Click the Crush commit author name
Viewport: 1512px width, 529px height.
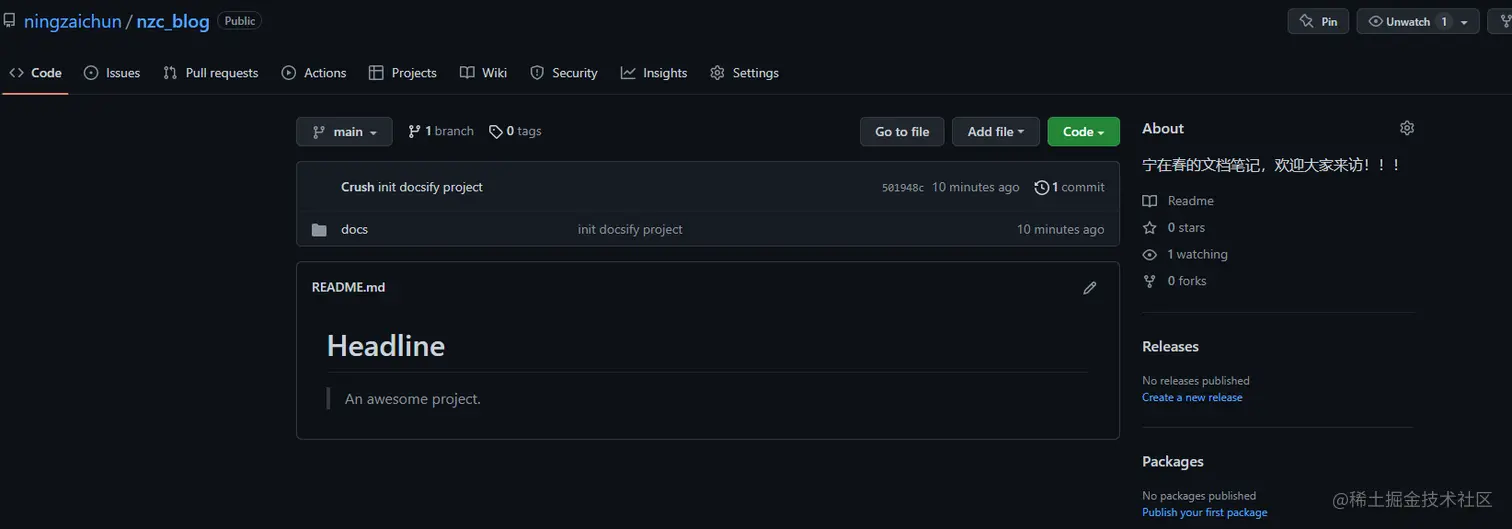[x=357, y=187]
